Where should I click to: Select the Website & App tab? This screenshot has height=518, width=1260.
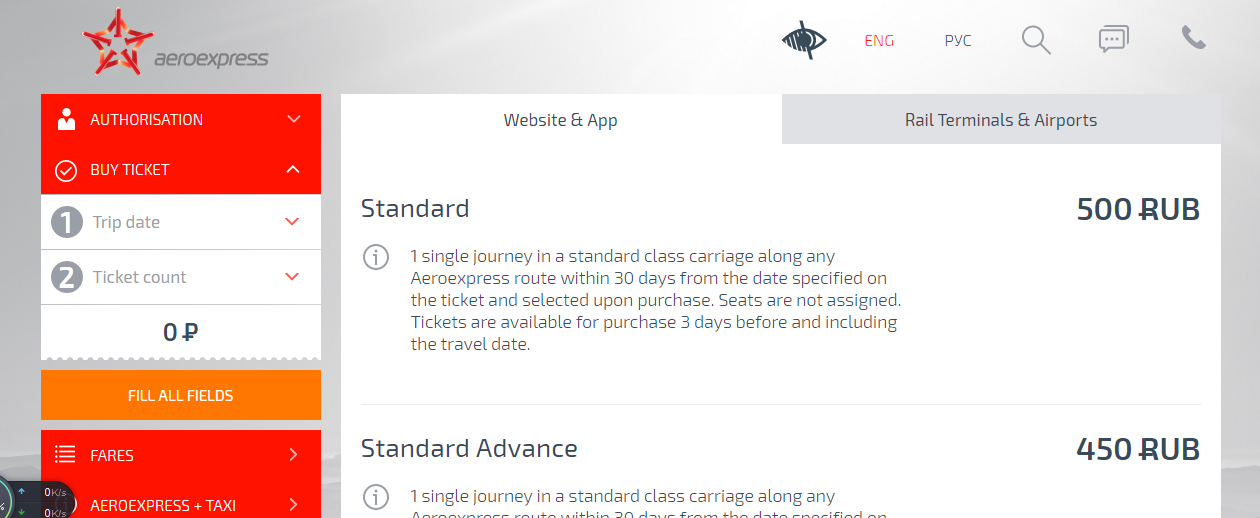(560, 120)
